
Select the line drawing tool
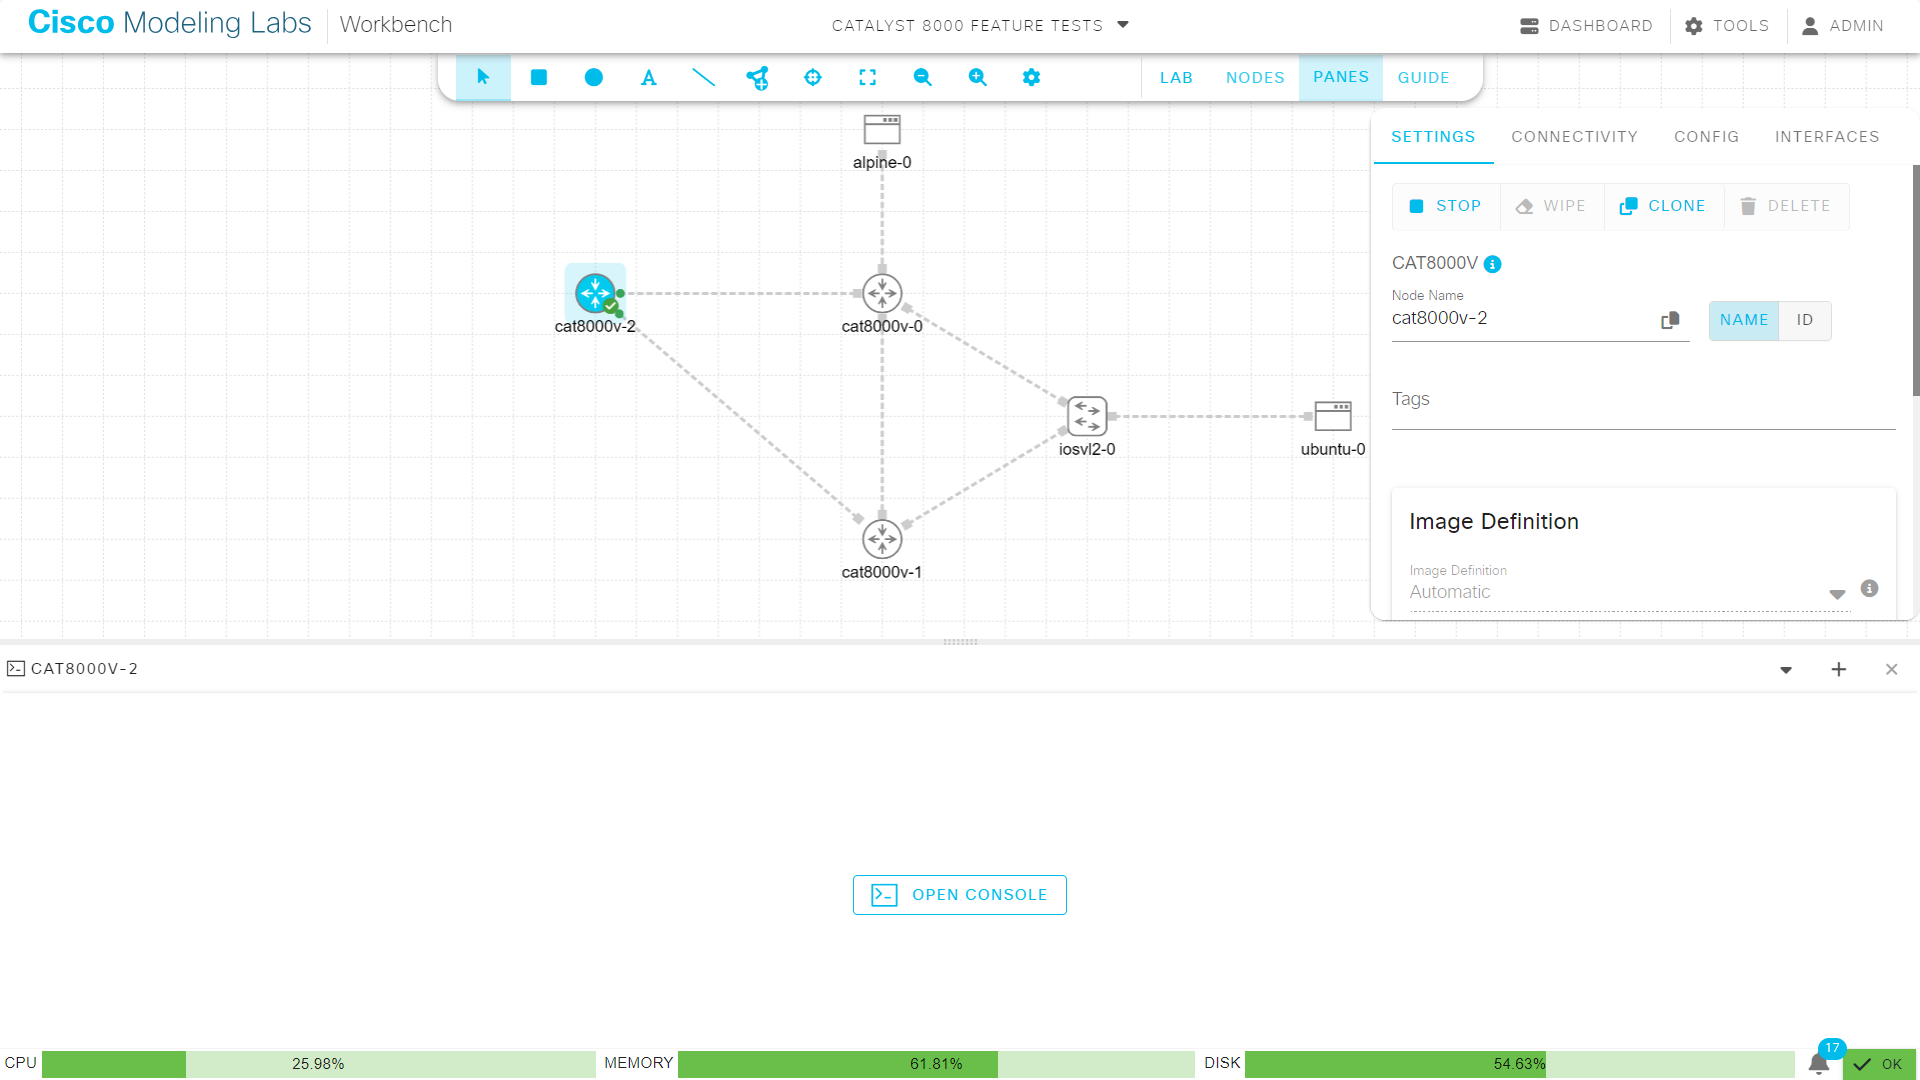[x=704, y=77]
